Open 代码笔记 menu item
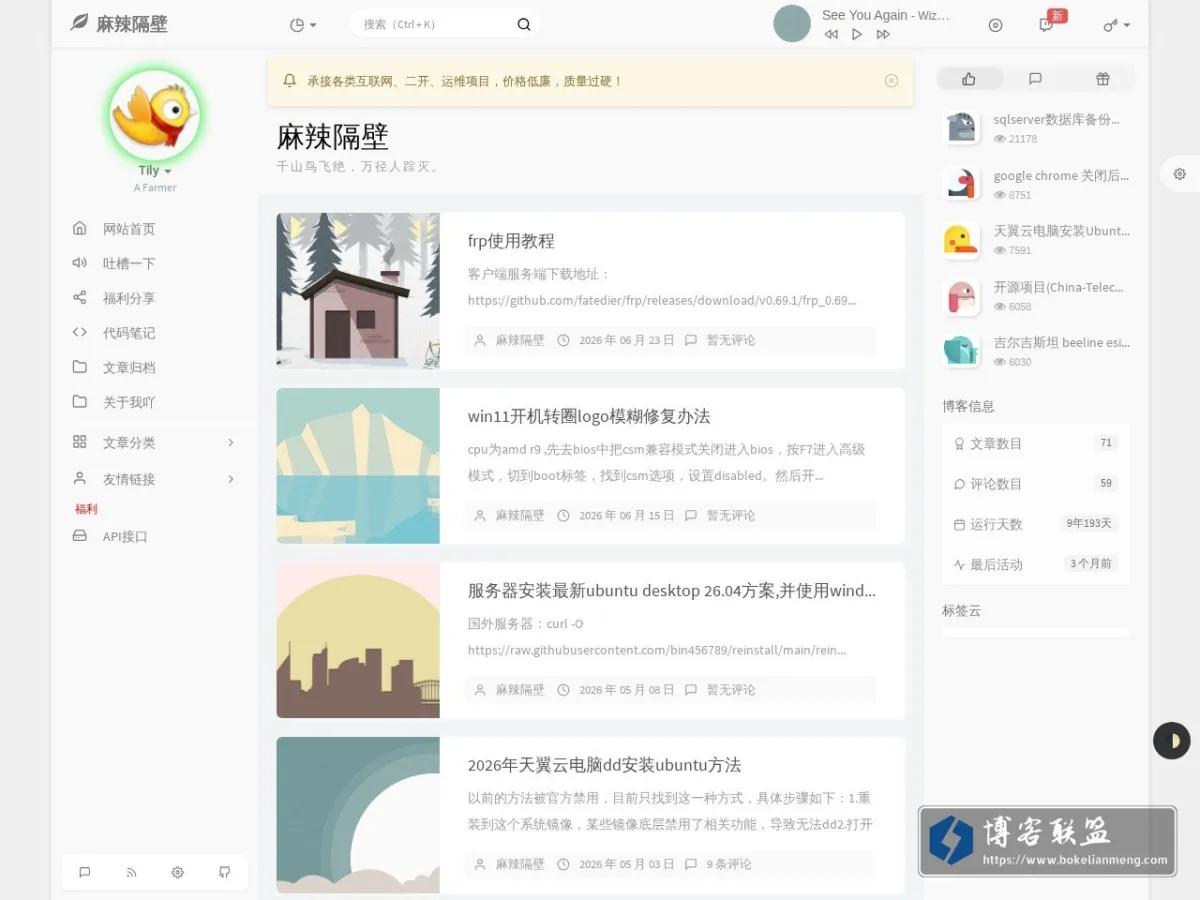The width and height of the screenshot is (1200, 900). click(154, 333)
